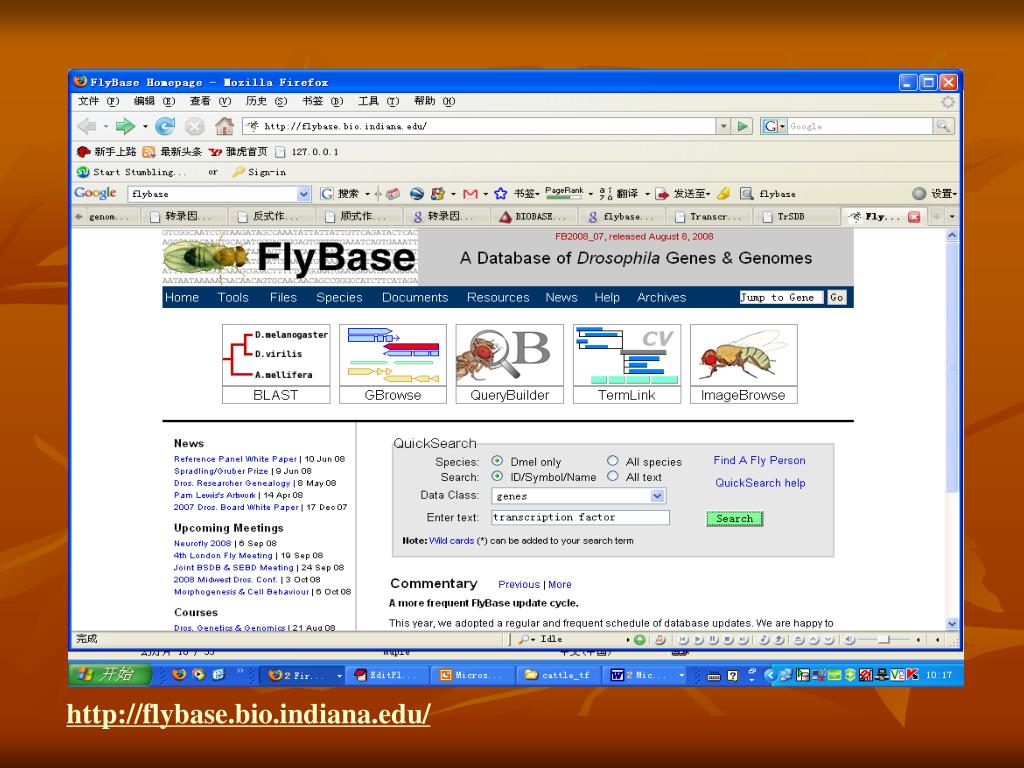
Task: Open the BLAST tool thumbnail
Action: pyautogui.click(x=276, y=364)
